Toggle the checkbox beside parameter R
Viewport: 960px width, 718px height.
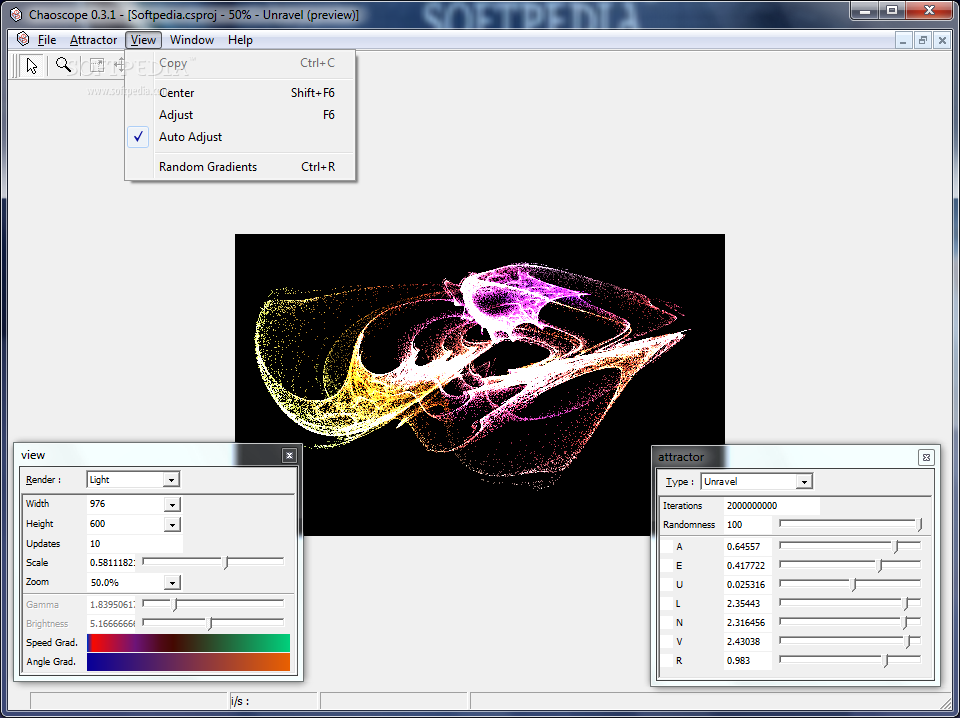point(667,660)
